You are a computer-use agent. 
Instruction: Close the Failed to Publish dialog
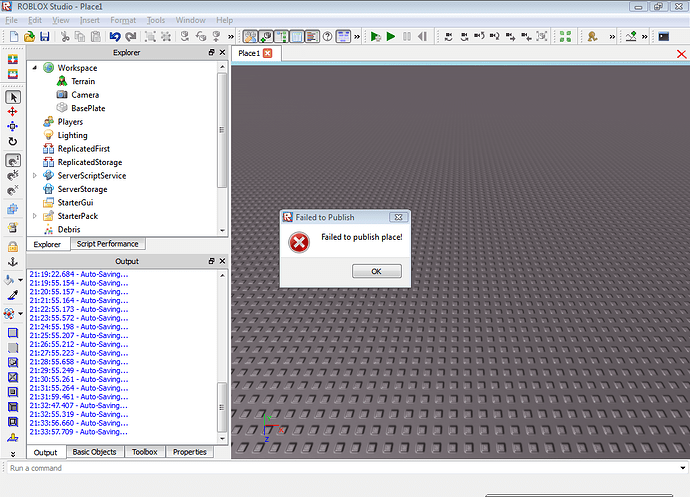[x=399, y=217]
